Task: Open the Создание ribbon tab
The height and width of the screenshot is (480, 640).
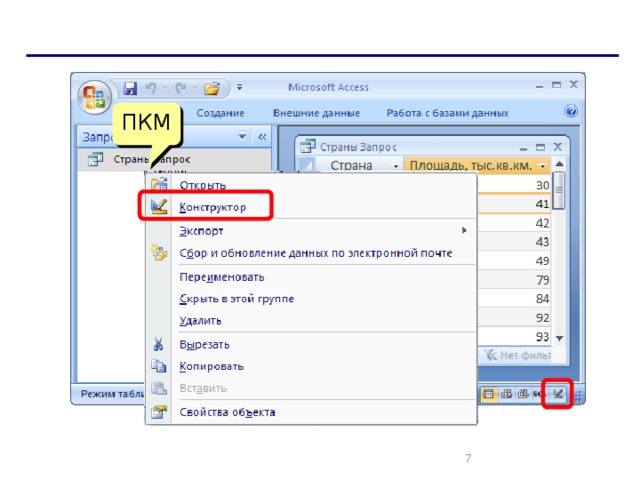Action: point(220,113)
